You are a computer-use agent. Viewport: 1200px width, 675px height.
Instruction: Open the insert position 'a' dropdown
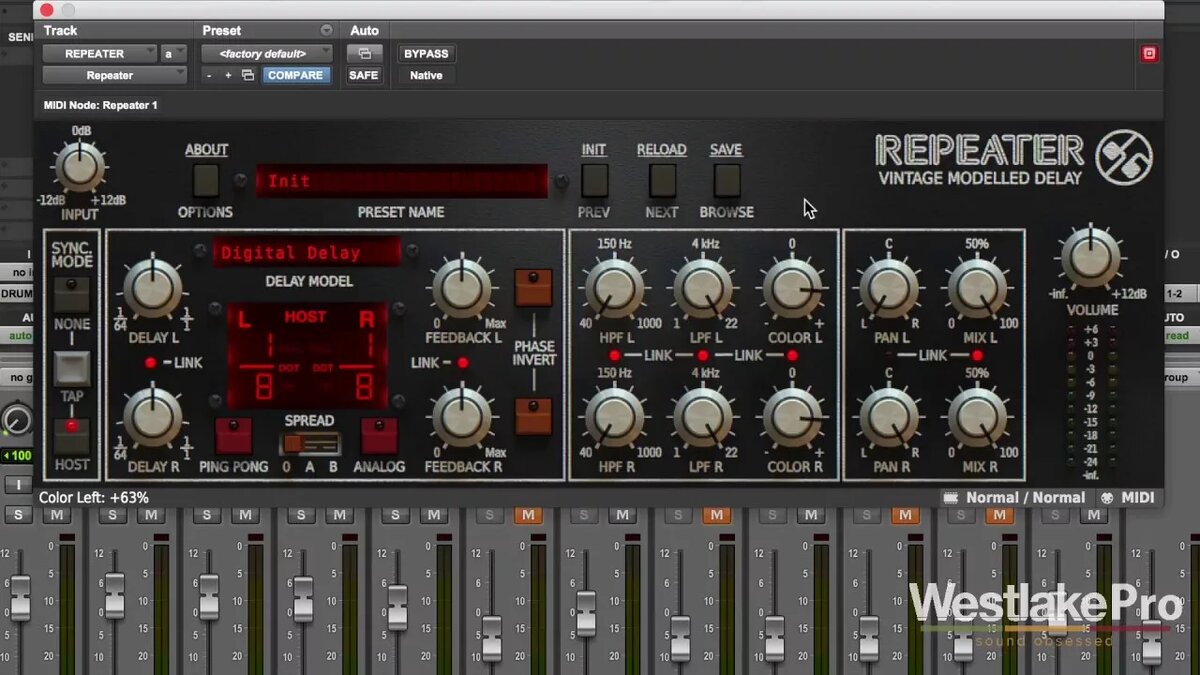pos(174,54)
